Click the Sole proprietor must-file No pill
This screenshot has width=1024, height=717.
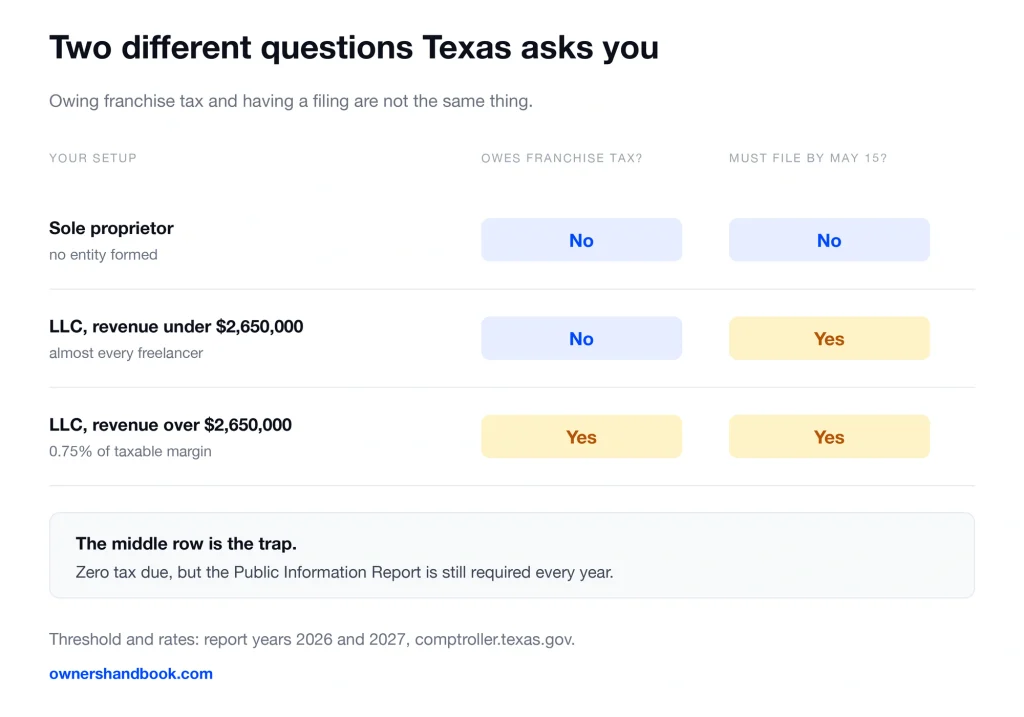[x=829, y=240]
